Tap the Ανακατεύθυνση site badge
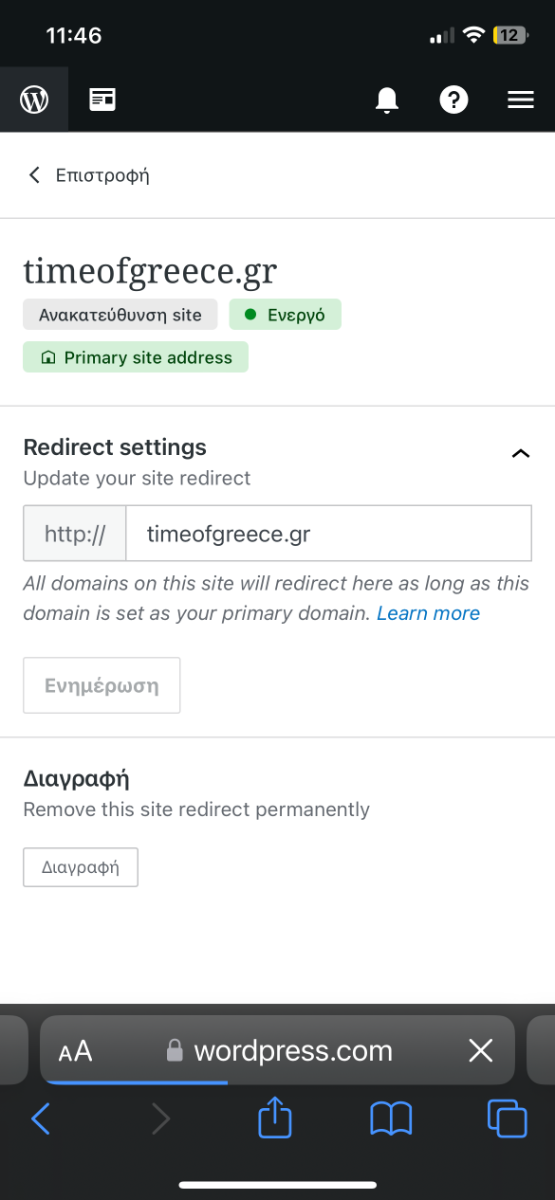Image resolution: width=555 pixels, height=1200 pixels. point(120,315)
